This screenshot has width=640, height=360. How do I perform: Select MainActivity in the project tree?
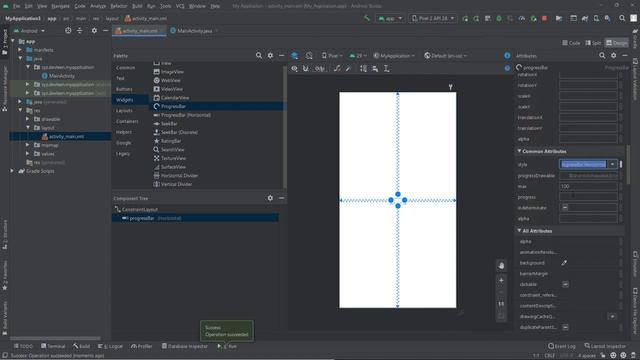[62, 76]
